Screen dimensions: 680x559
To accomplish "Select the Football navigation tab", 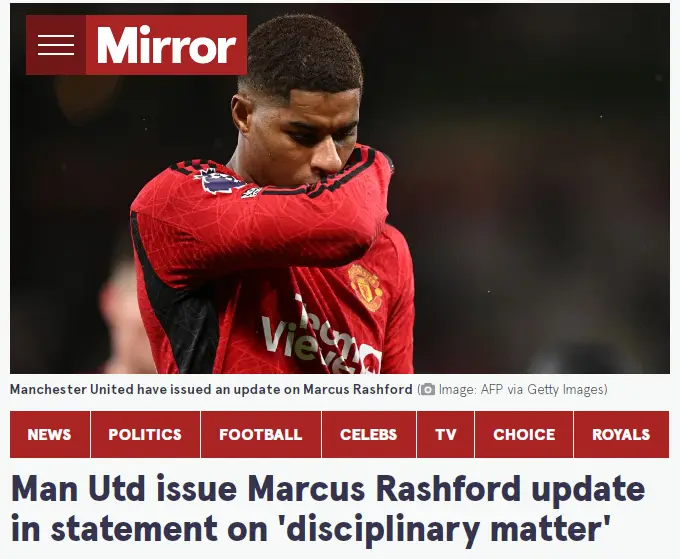I will [261, 434].
